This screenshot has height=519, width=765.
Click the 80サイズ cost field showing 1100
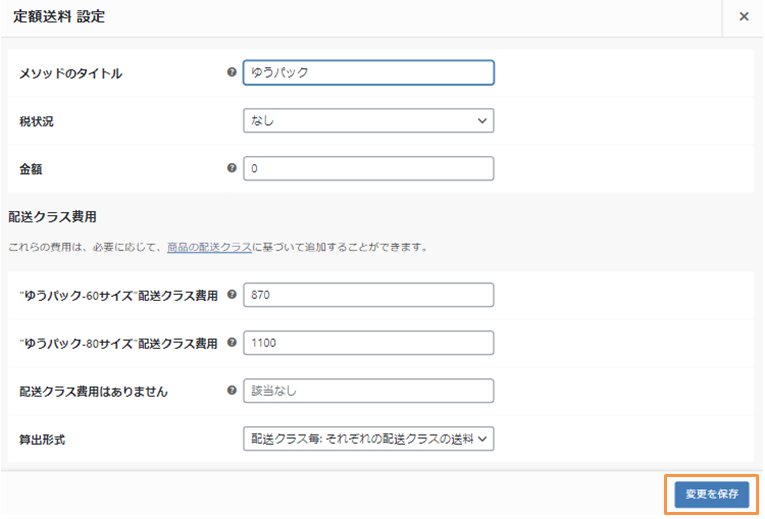pyautogui.click(x=368, y=342)
